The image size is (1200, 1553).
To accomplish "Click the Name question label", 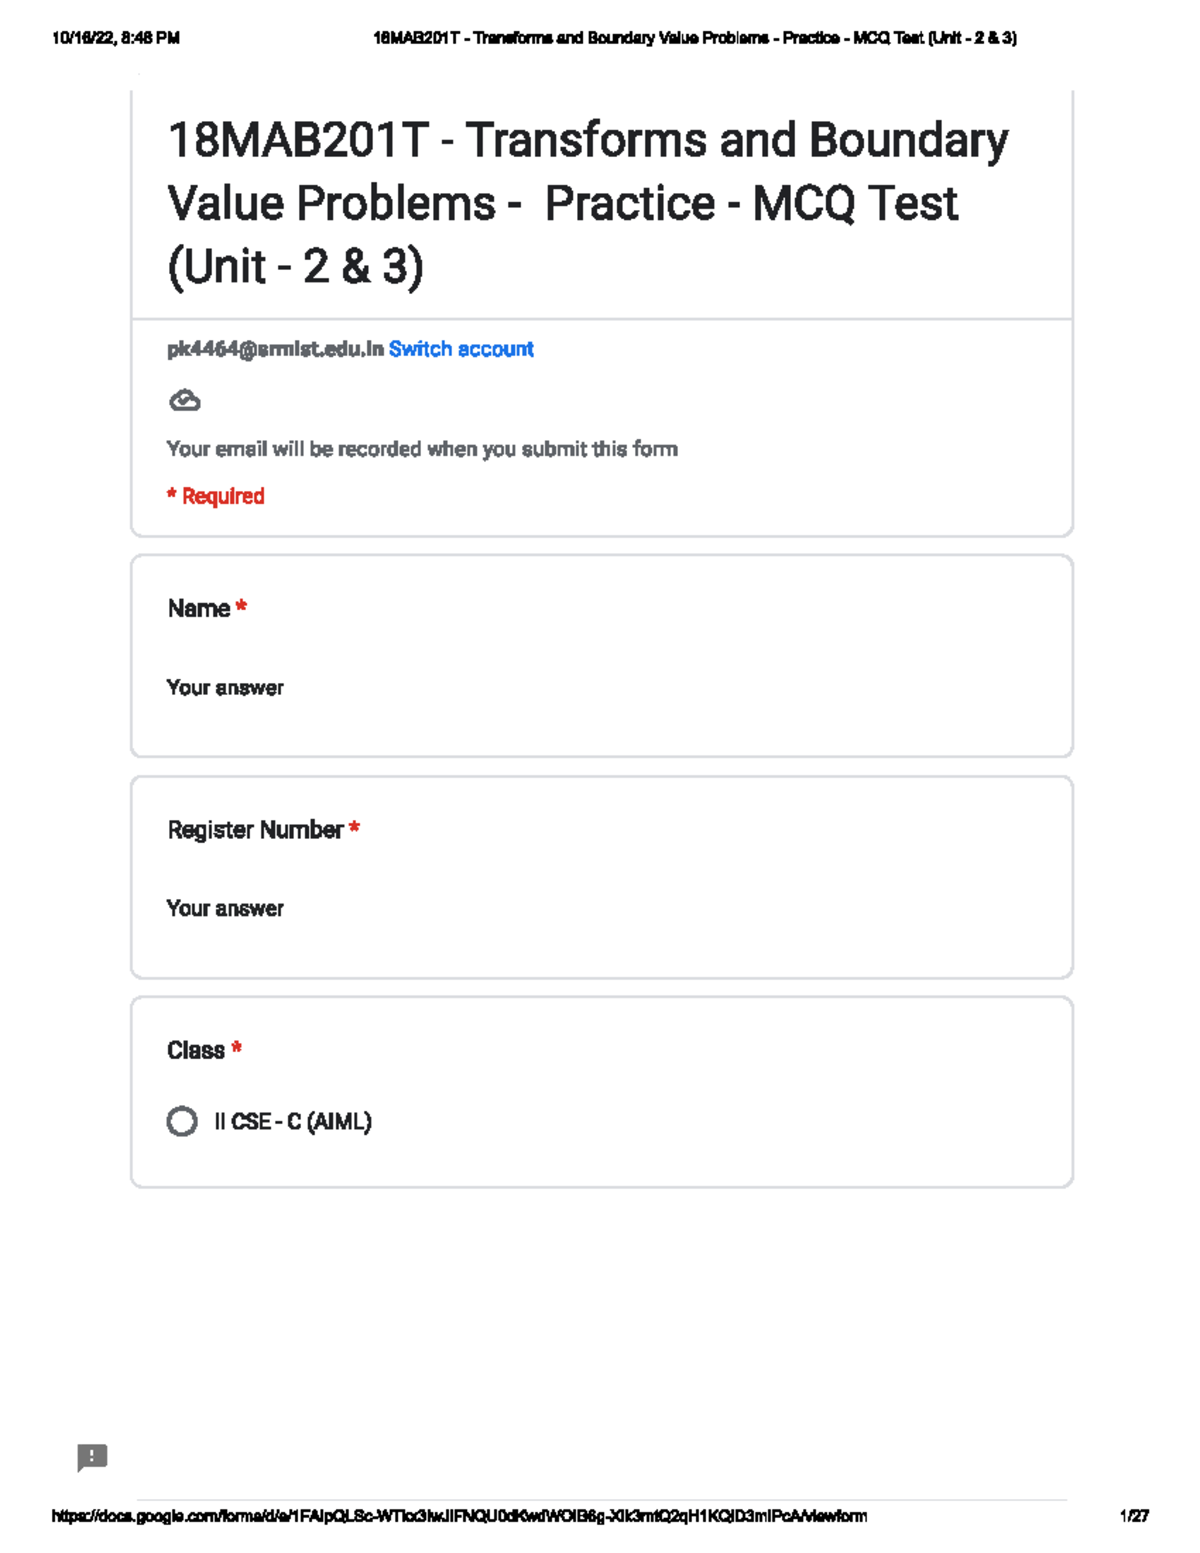I will click(x=199, y=609).
